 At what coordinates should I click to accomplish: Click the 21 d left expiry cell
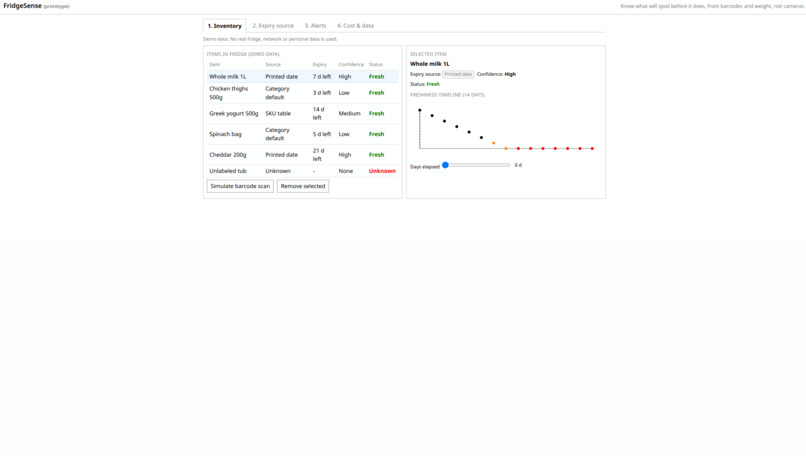coord(319,155)
